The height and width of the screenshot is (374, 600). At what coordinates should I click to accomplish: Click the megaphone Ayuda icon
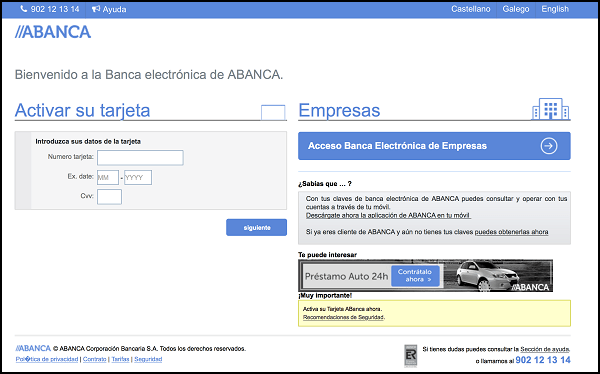96,9
